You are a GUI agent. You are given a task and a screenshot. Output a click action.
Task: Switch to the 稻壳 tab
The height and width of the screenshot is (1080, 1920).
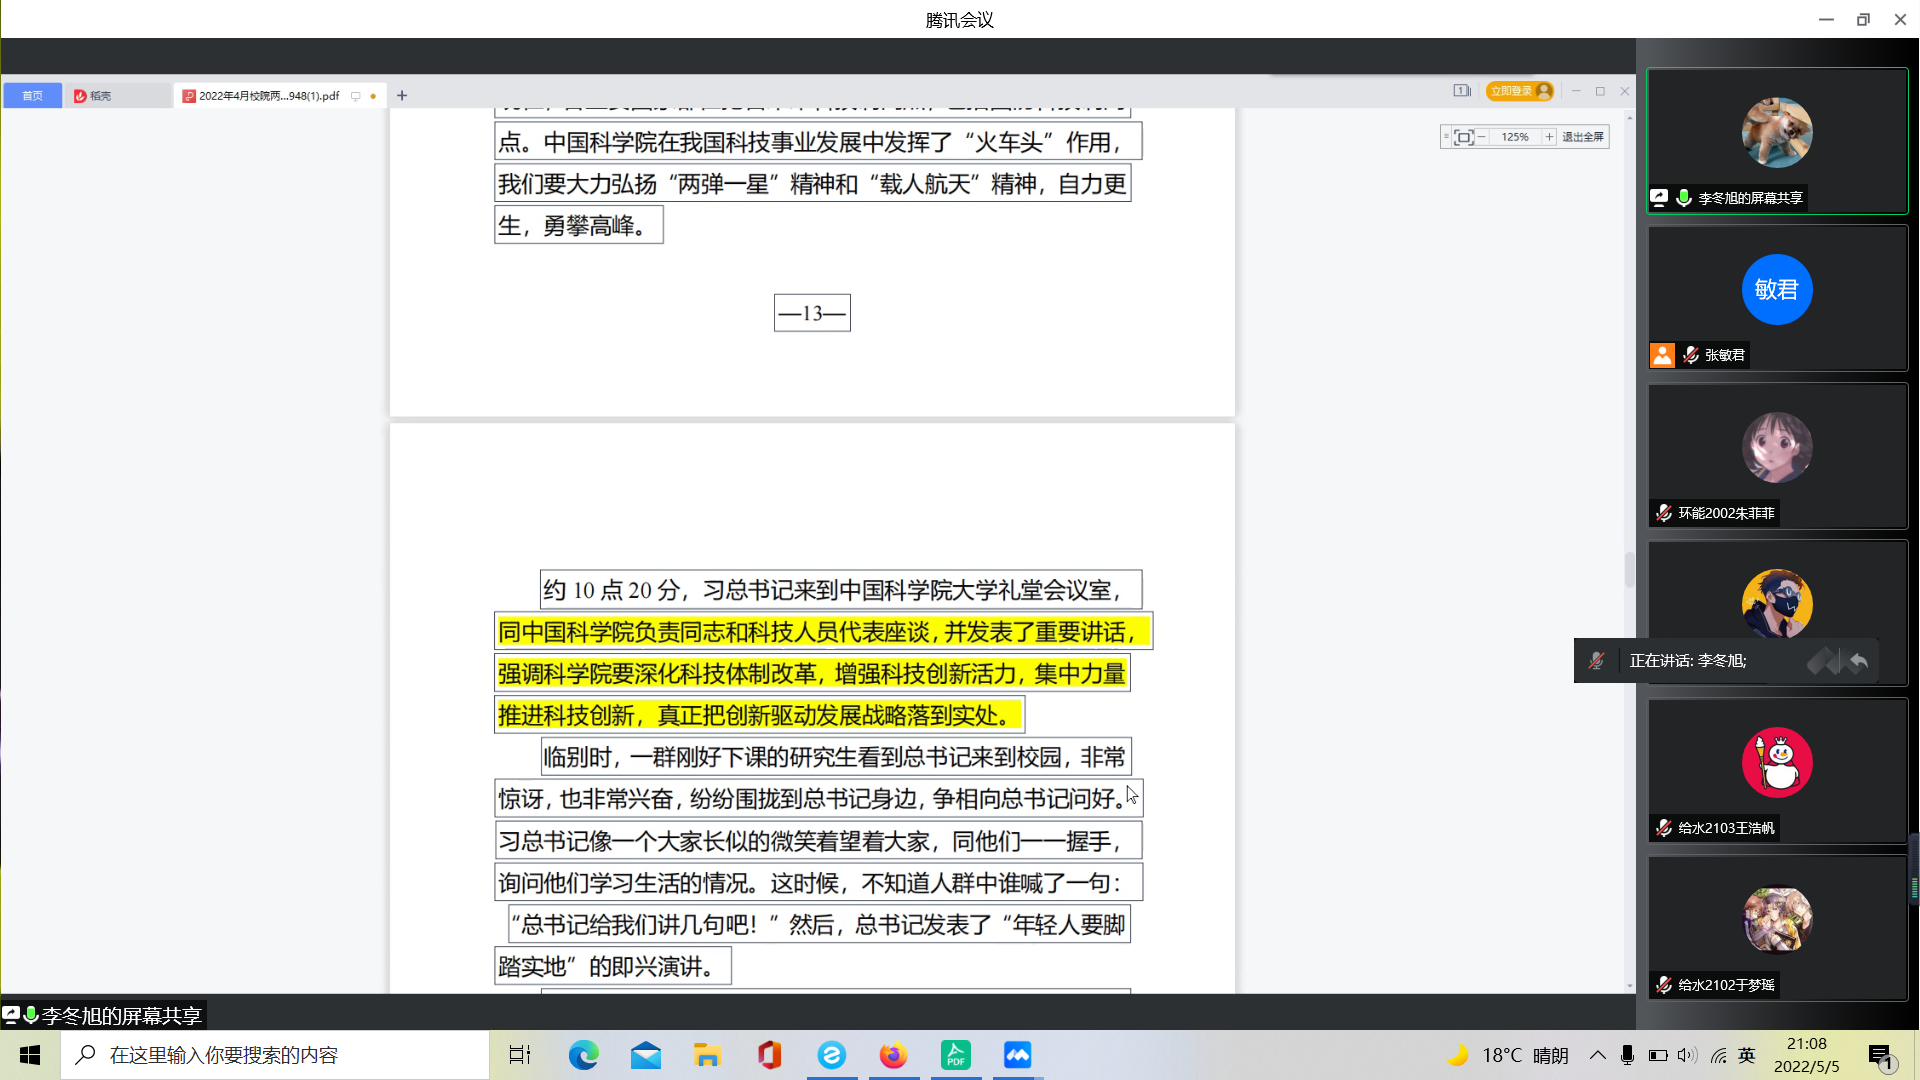coord(93,96)
